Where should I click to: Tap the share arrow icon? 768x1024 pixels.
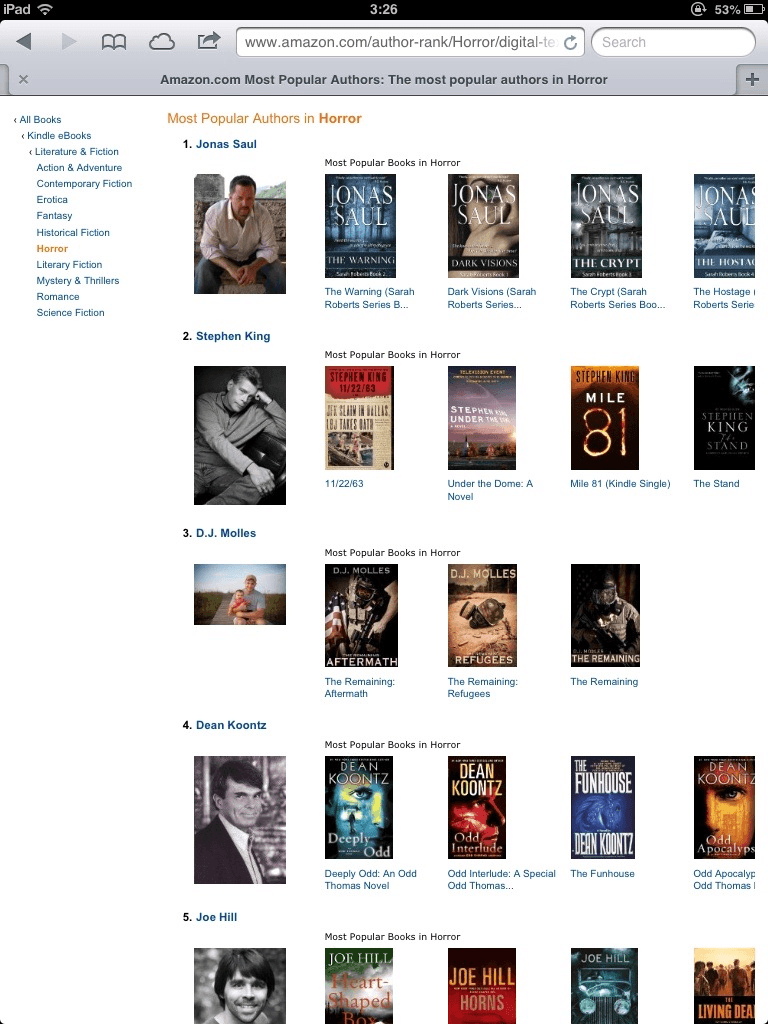(x=208, y=41)
